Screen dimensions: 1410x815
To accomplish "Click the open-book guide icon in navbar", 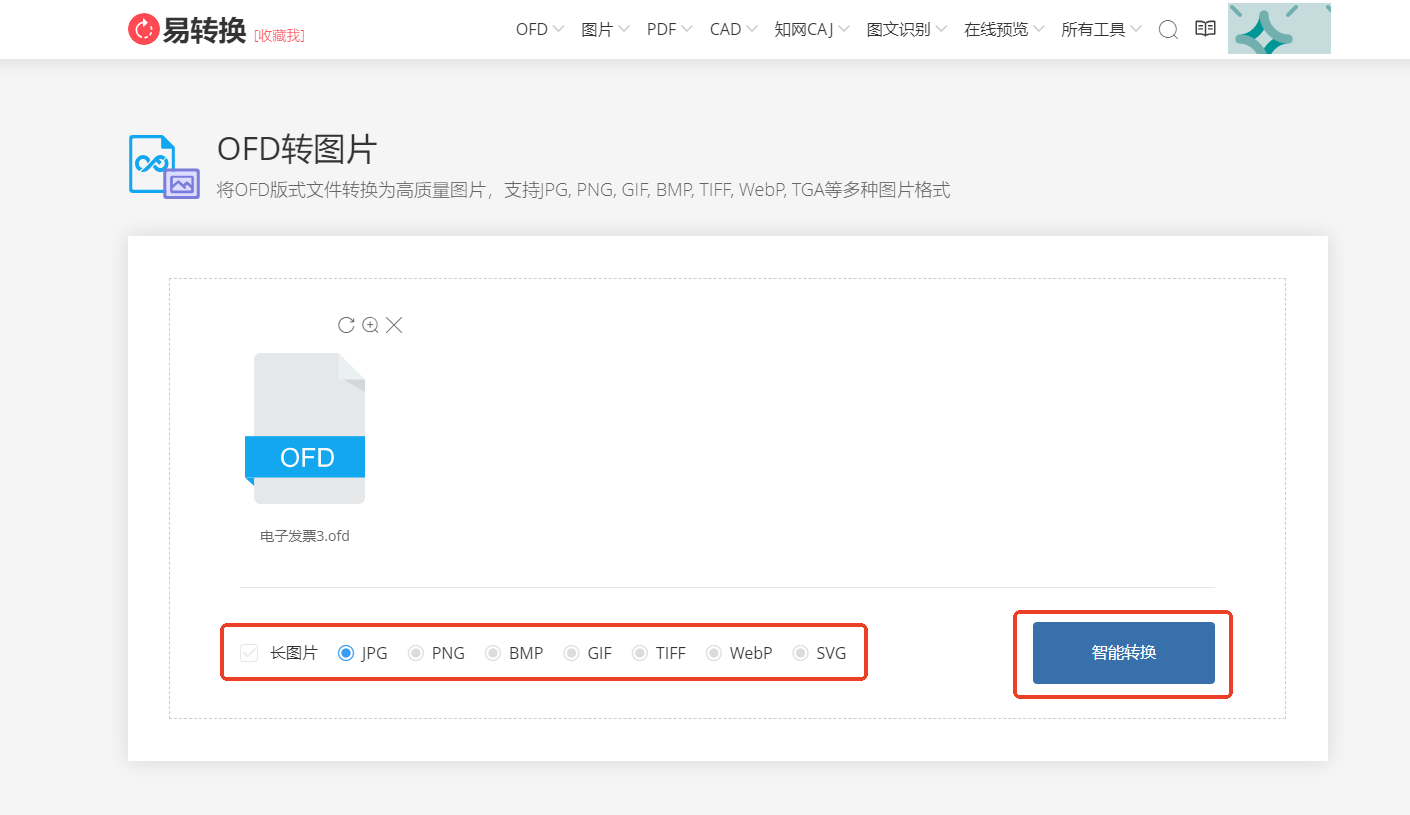I will click(x=1204, y=29).
